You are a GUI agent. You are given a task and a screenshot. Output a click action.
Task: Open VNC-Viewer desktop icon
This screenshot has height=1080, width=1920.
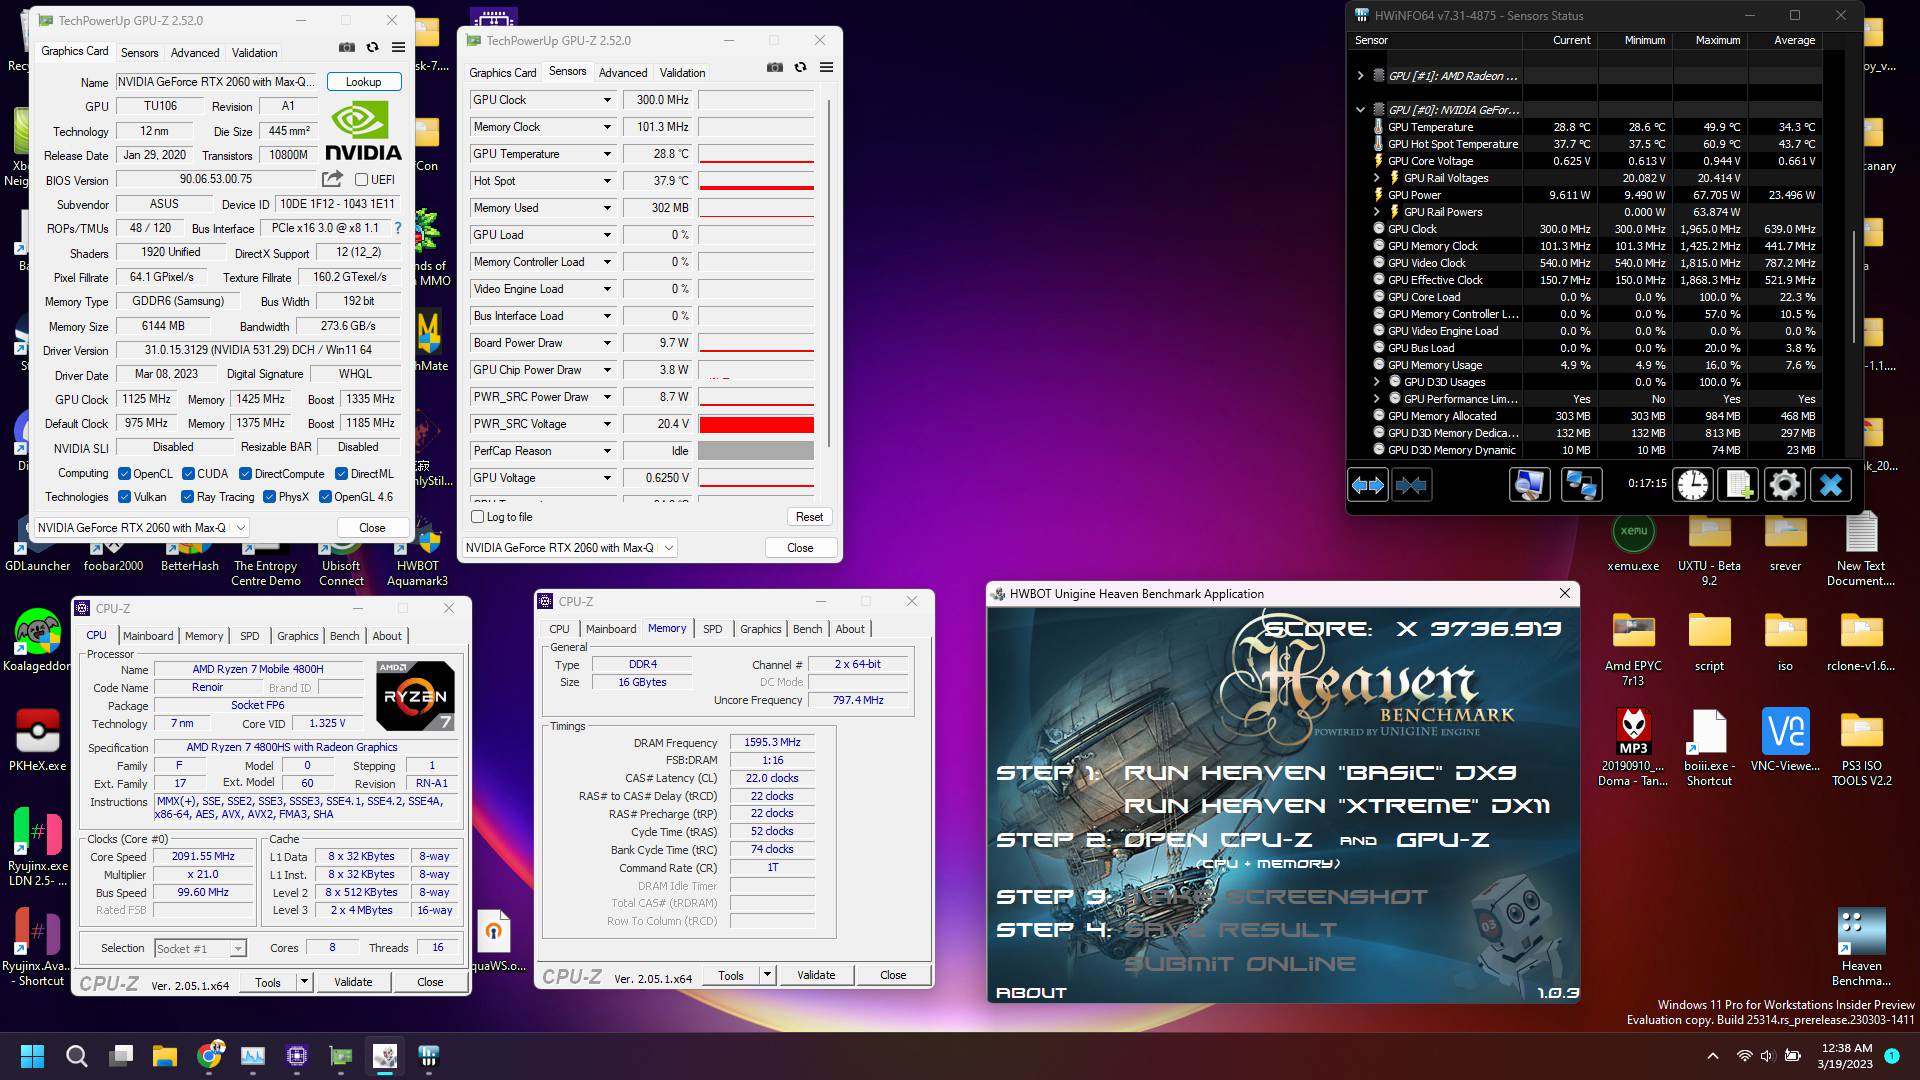click(x=1785, y=741)
